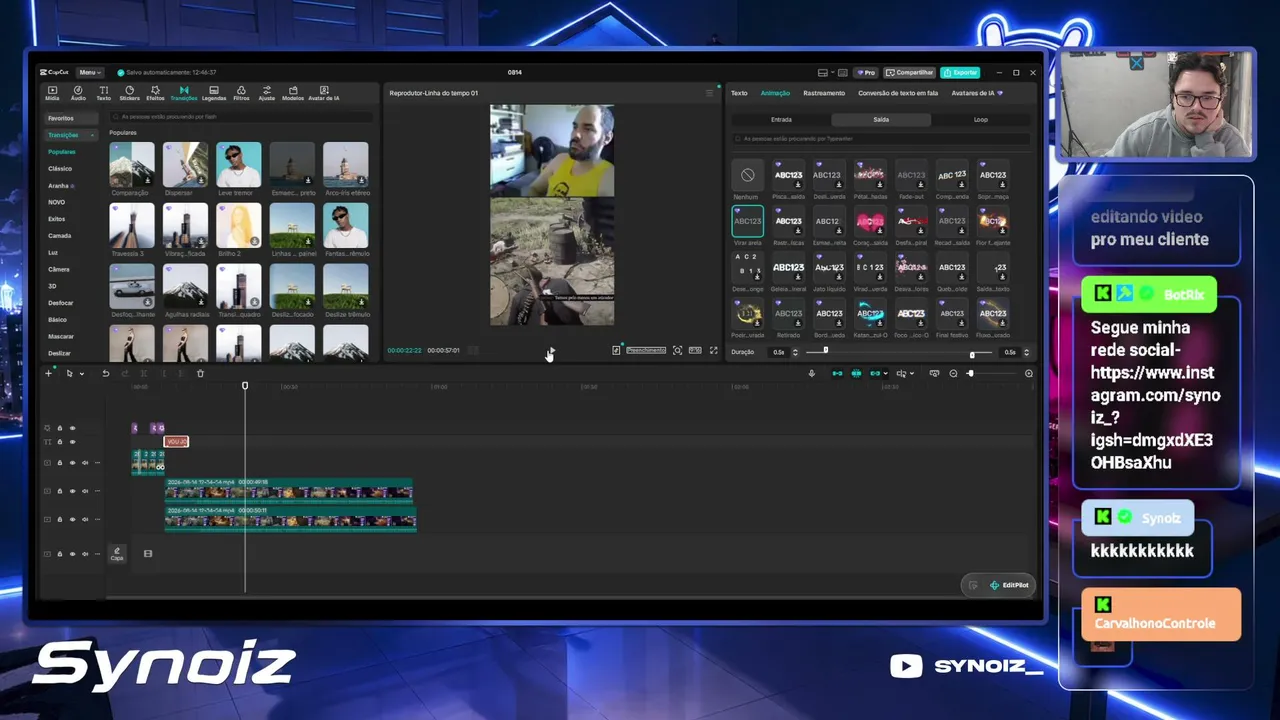
Task: Play the preview in the player
Action: (x=551, y=350)
